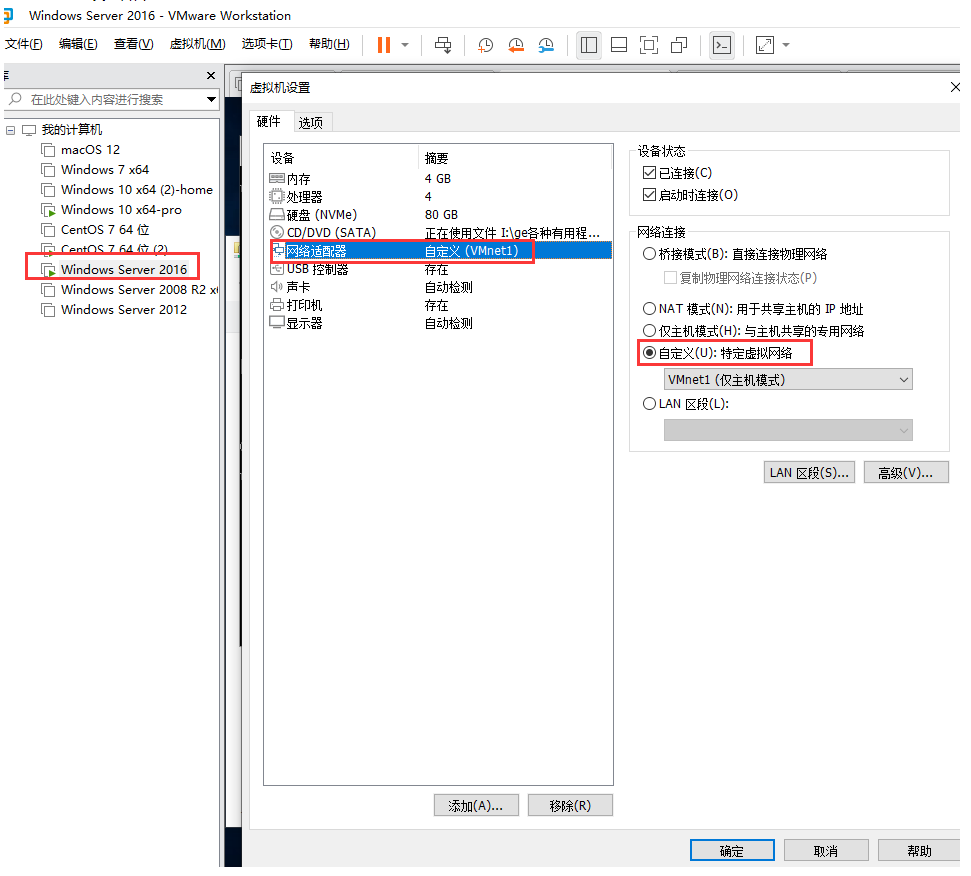Click the 移除(R) button
The height and width of the screenshot is (876, 971).
click(x=570, y=805)
